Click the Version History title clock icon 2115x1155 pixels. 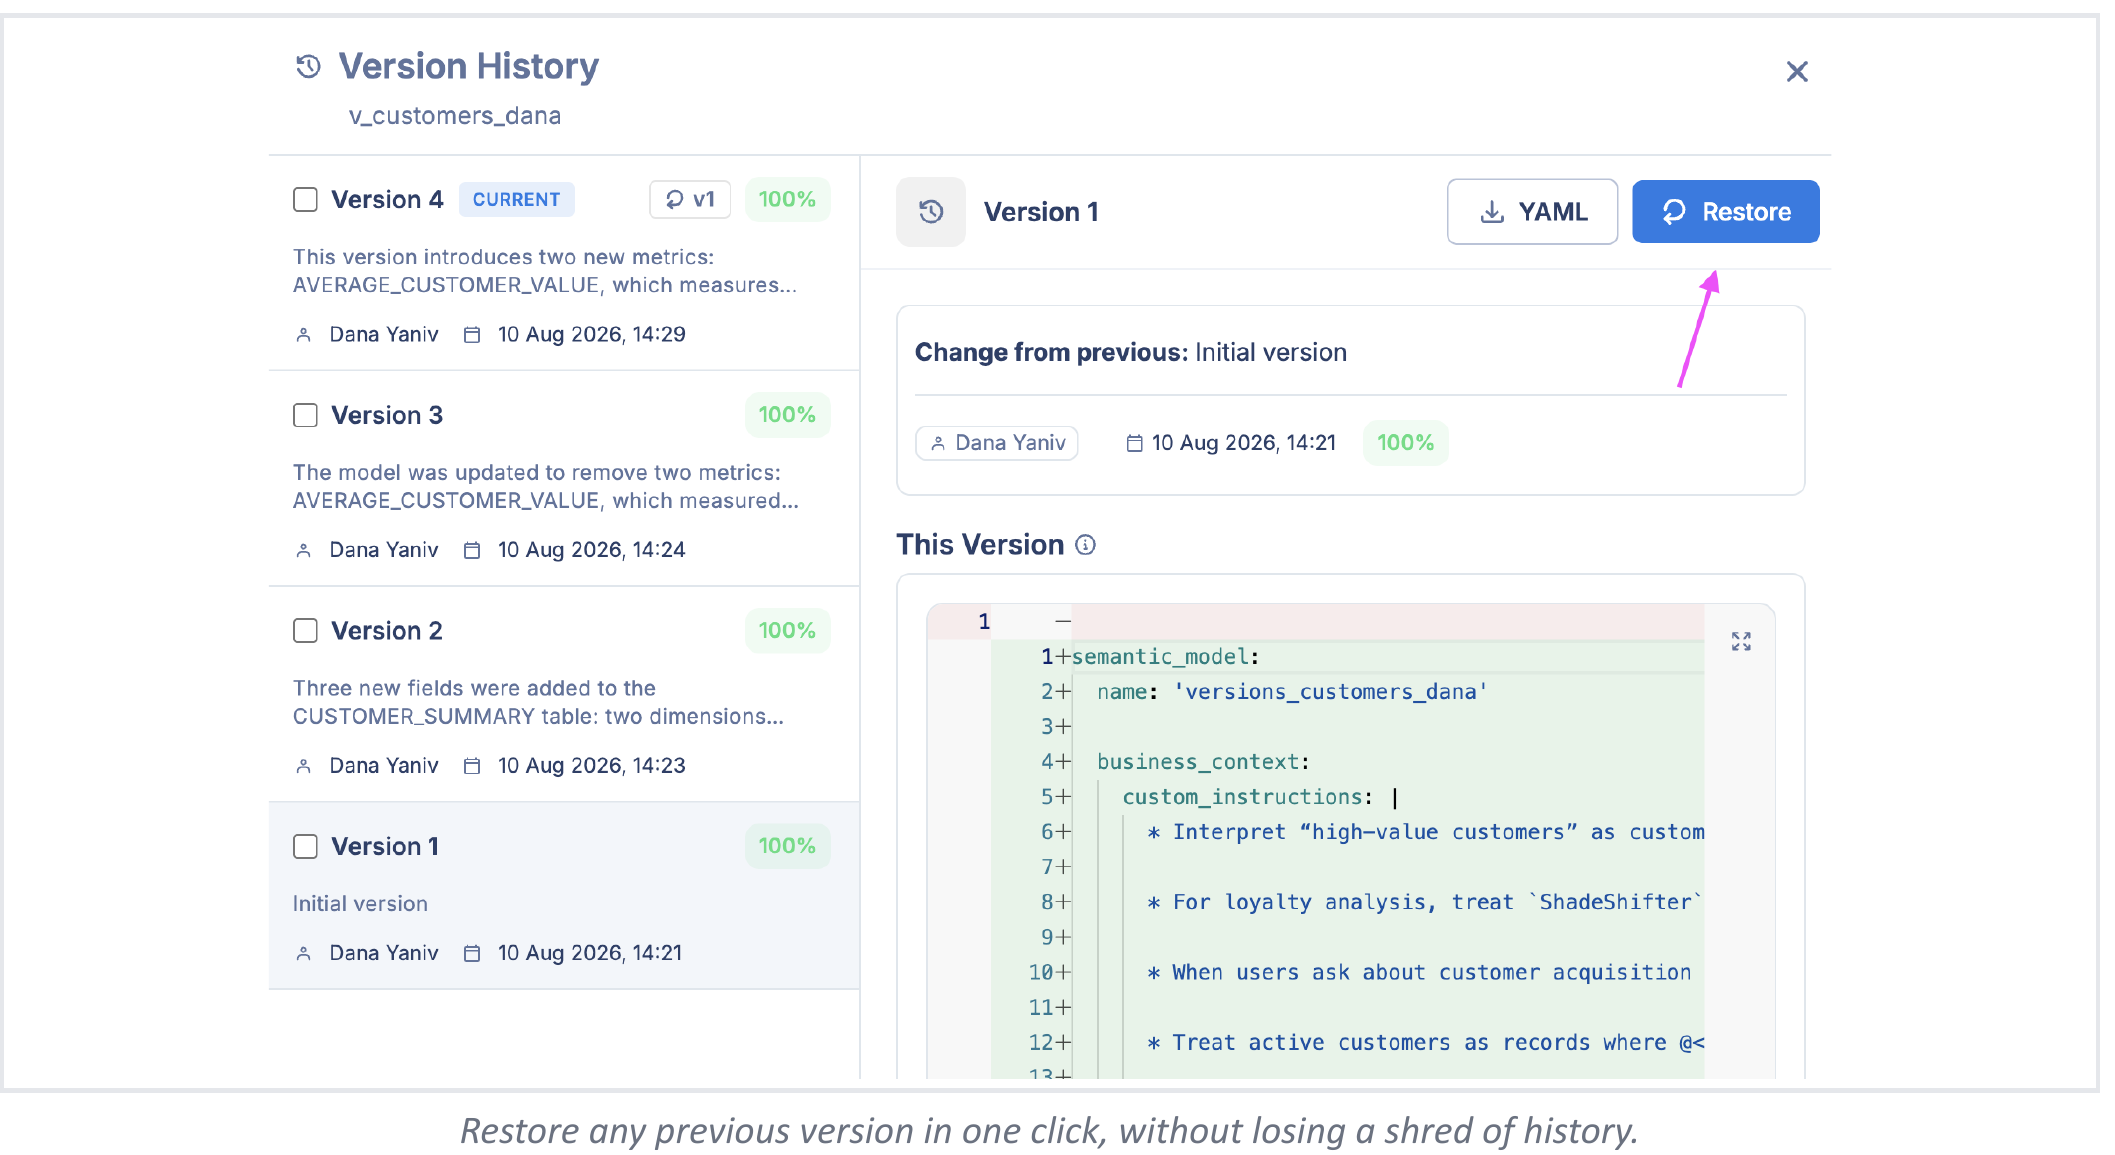click(x=308, y=67)
